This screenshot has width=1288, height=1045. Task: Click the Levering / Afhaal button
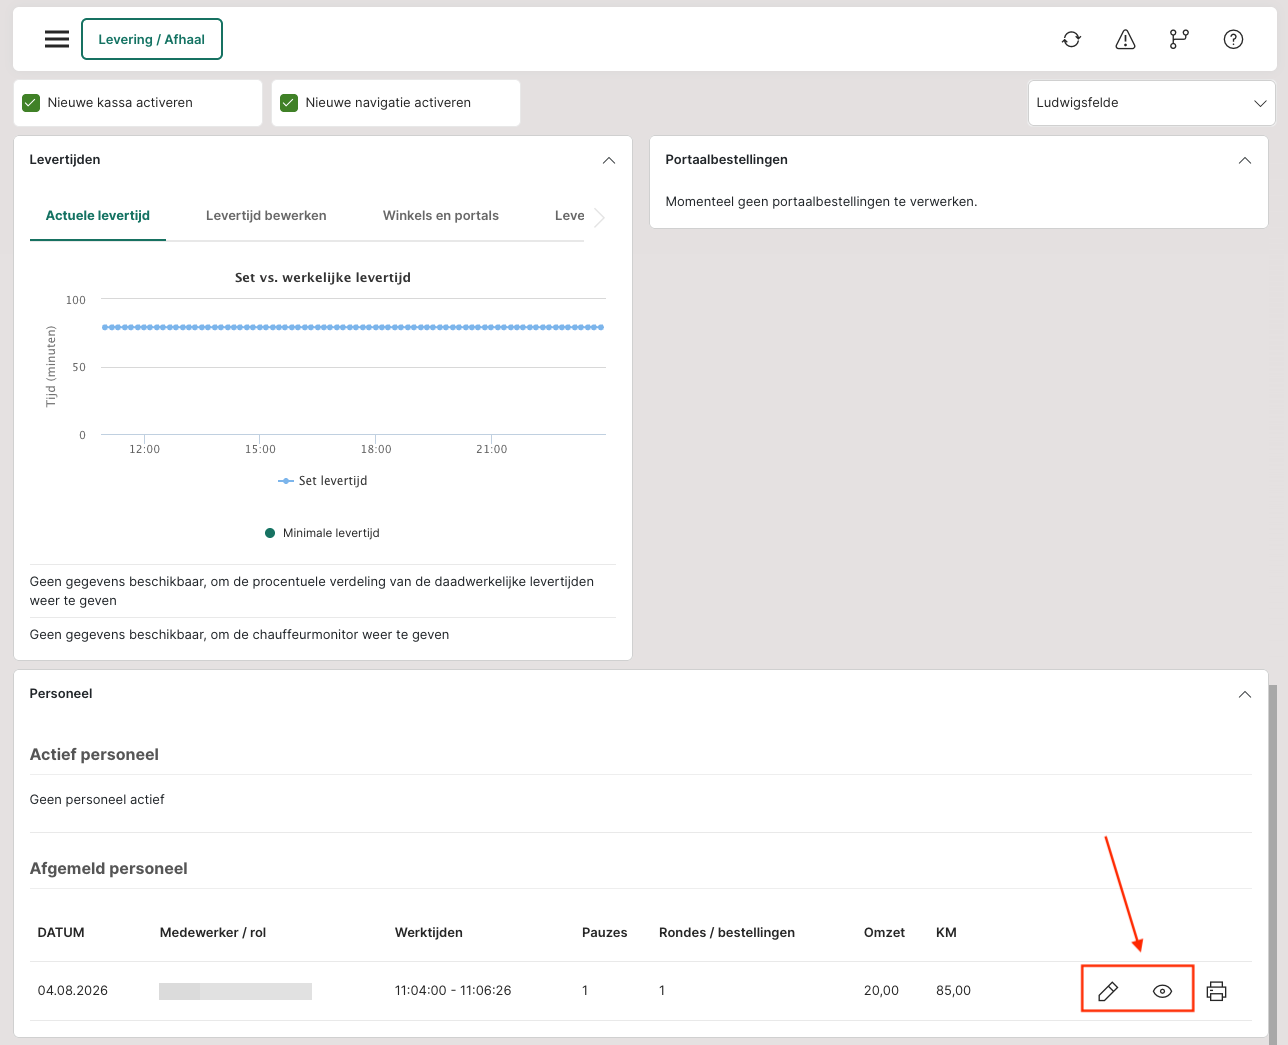pos(151,39)
